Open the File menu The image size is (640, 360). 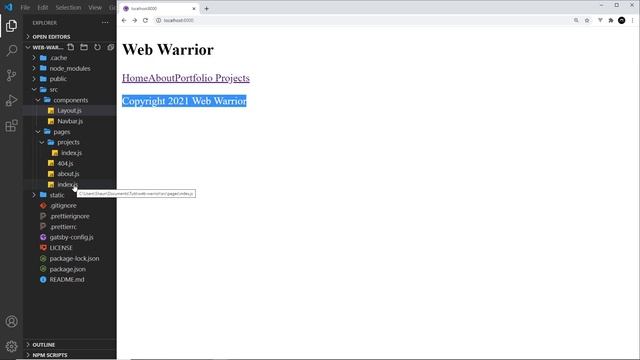tap(25, 7)
